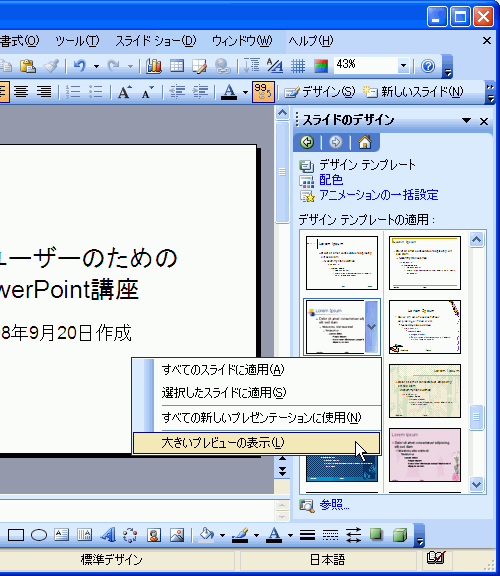Click the Decrease Font Size icon

pyautogui.click(x=148, y=91)
